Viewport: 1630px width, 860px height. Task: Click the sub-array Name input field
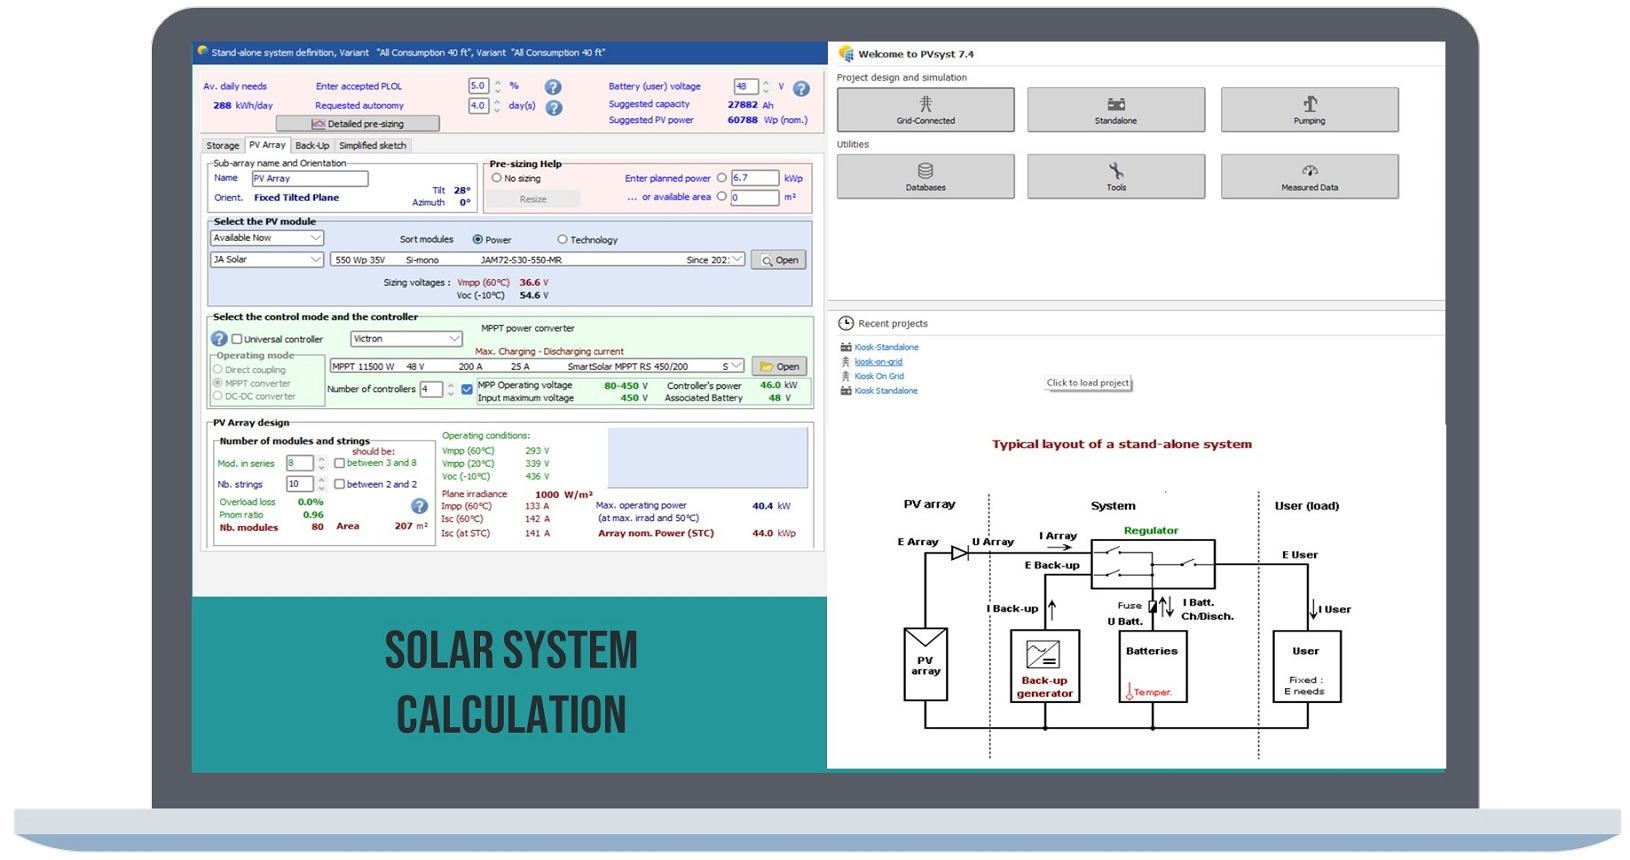309,179
